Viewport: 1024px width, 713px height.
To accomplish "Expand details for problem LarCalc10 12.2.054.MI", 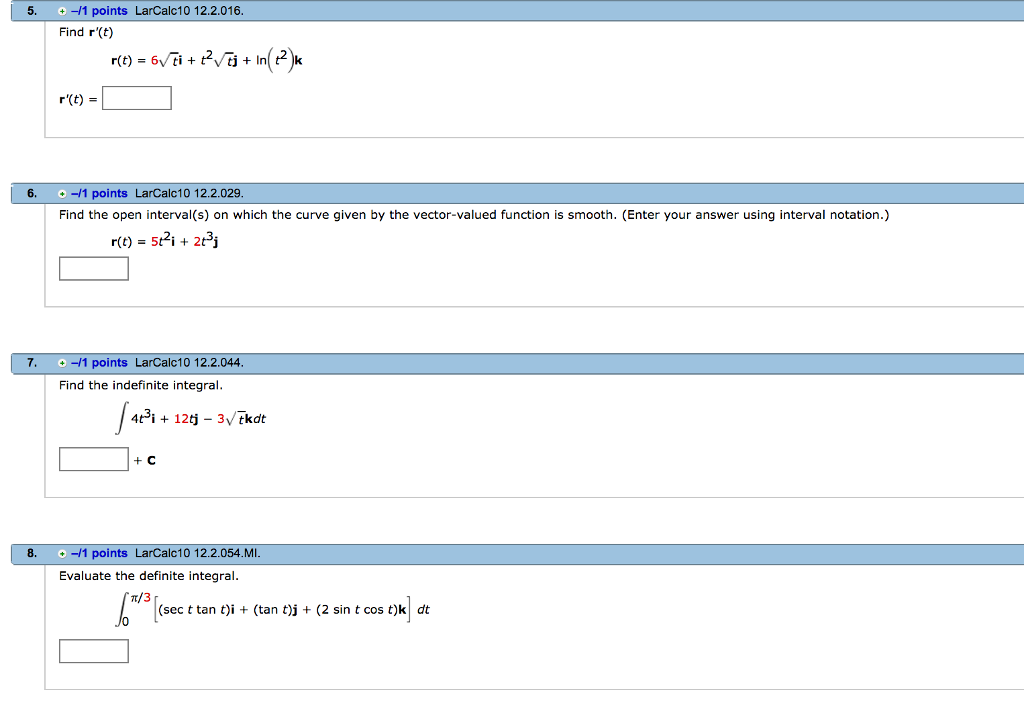I will [x=62, y=553].
